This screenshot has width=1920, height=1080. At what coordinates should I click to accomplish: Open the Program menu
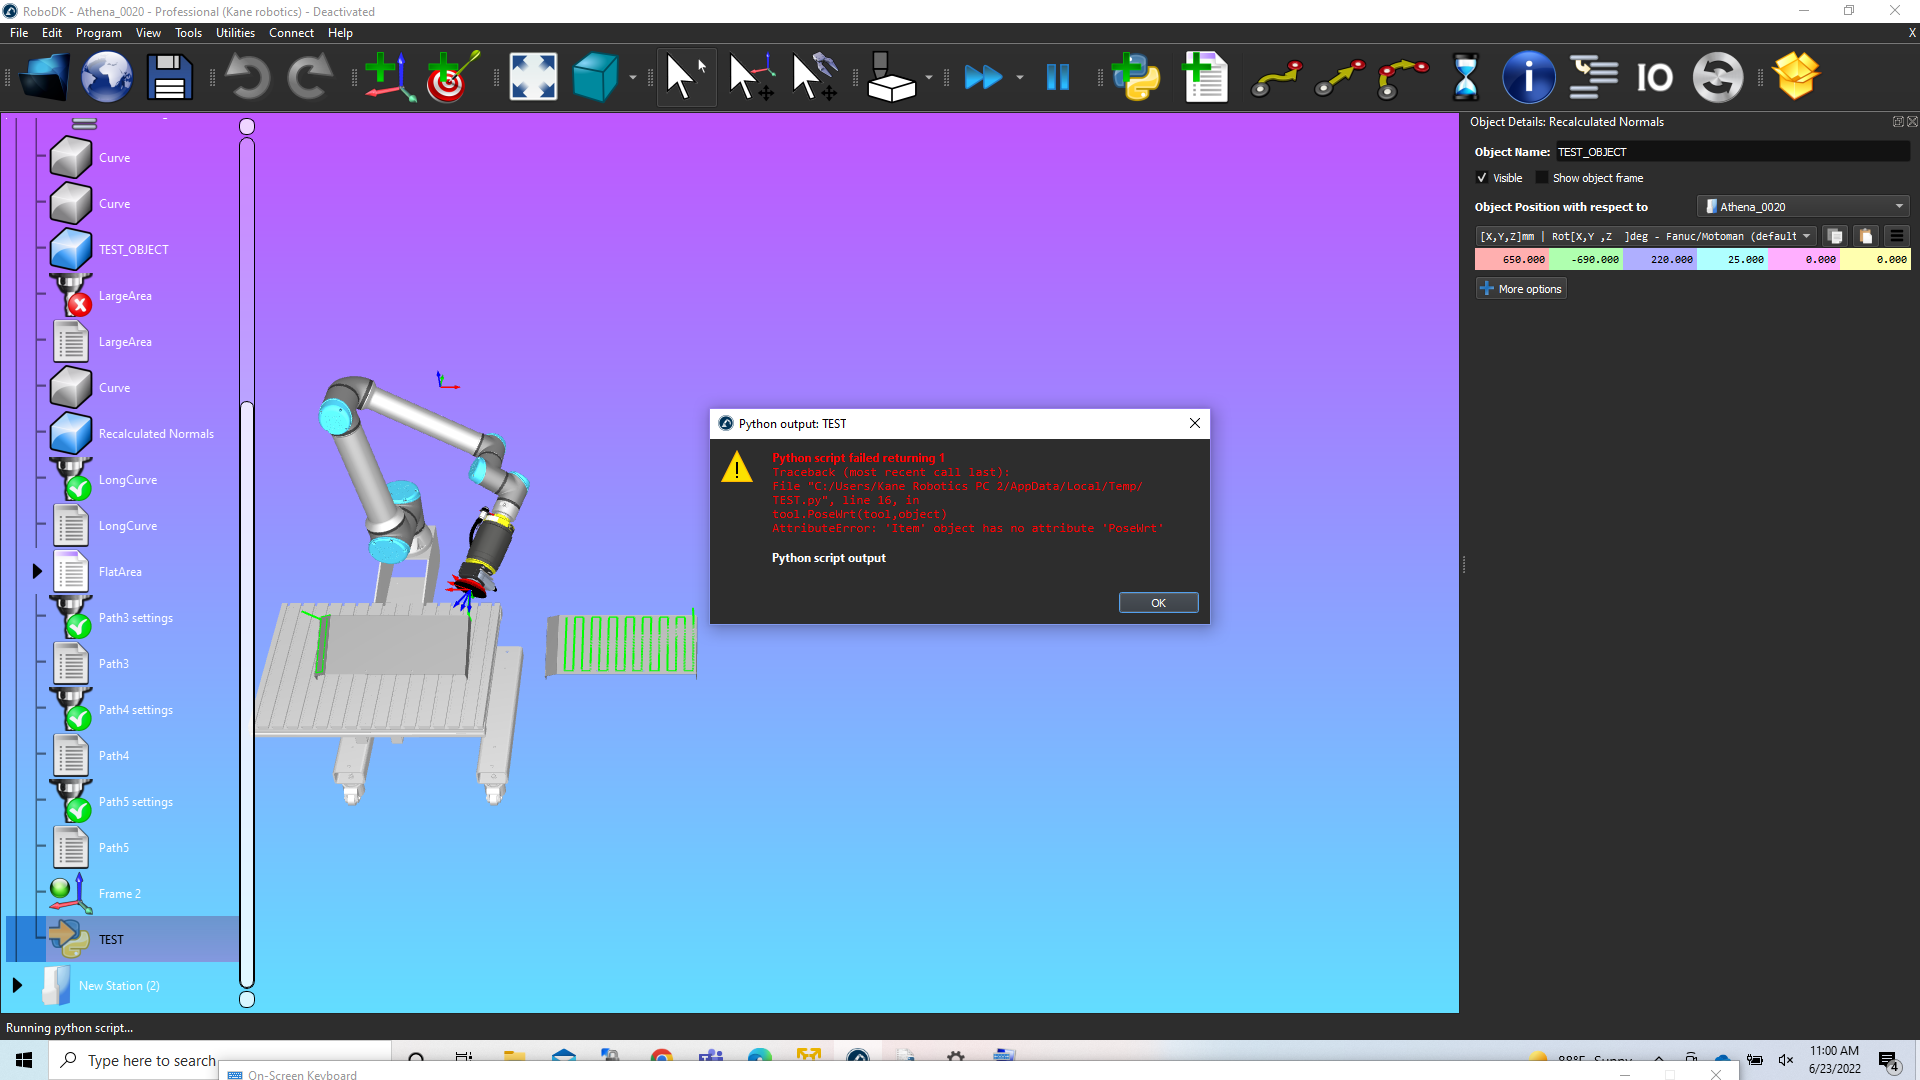click(x=98, y=33)
